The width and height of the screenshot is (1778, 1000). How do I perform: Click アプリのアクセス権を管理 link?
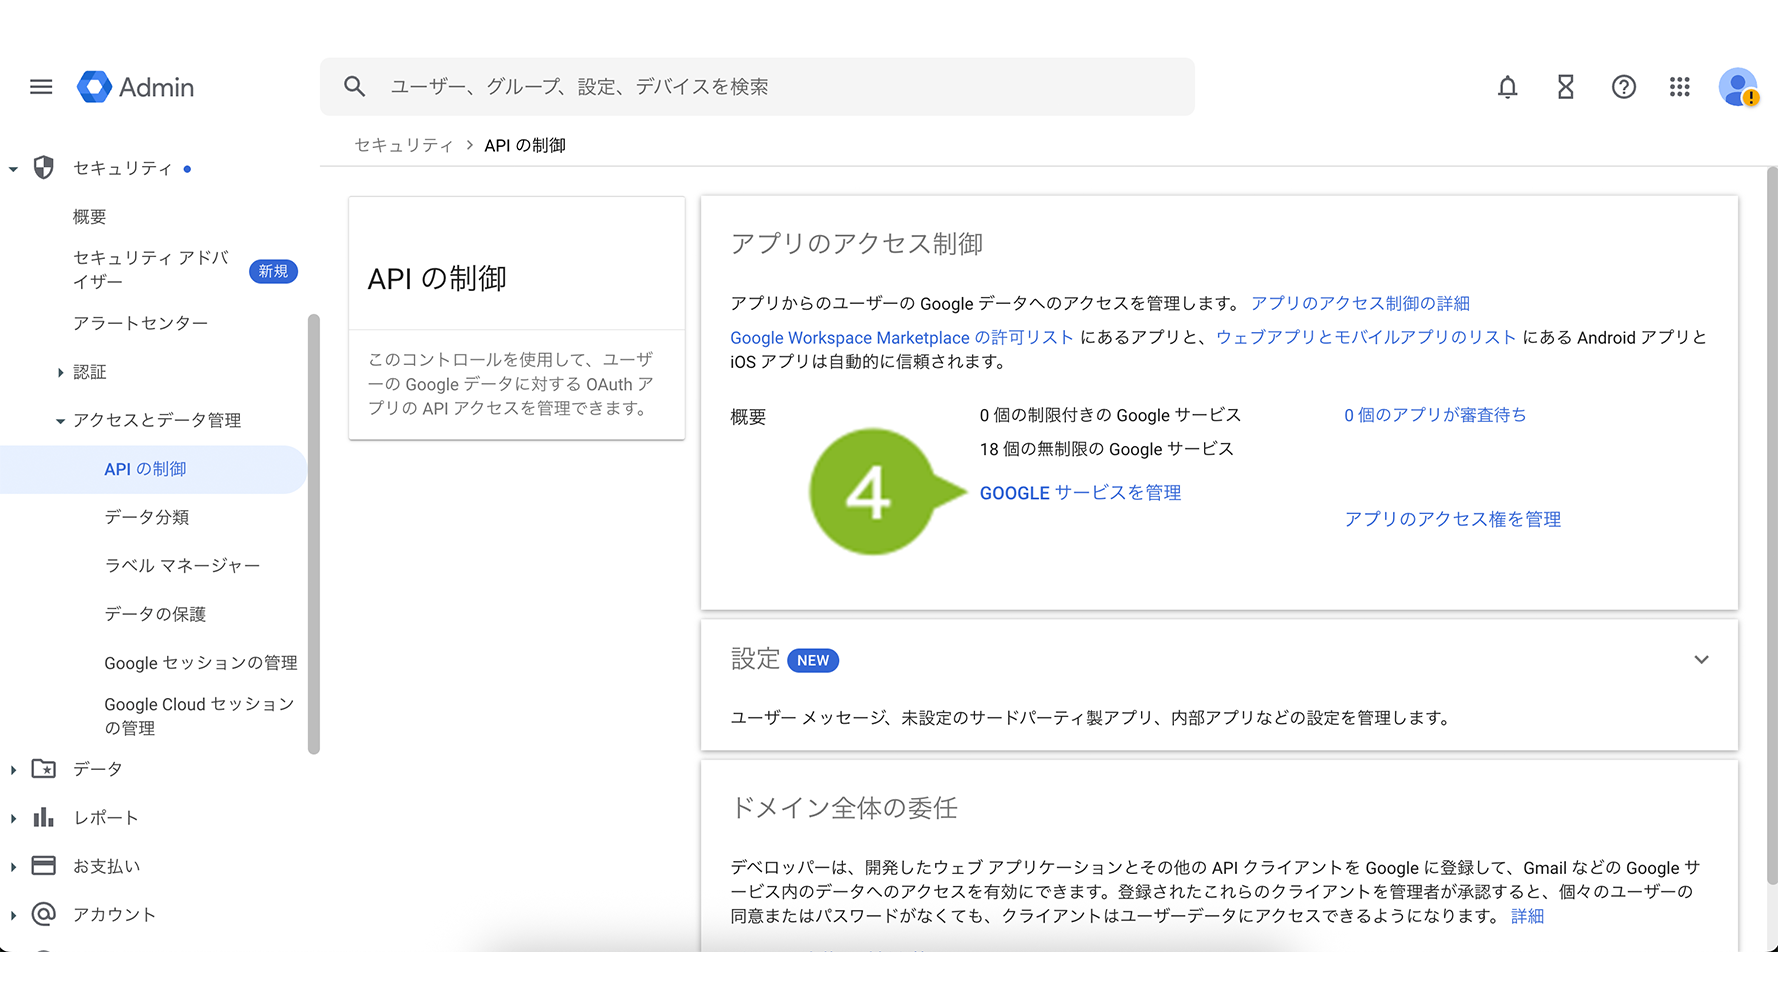(1452, 519)
